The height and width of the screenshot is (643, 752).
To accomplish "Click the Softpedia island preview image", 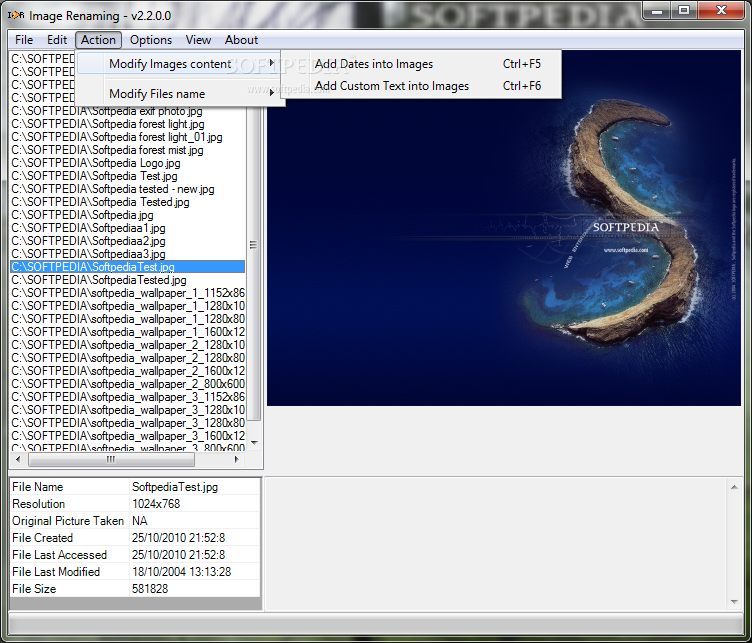I will [x=504, y=228].
